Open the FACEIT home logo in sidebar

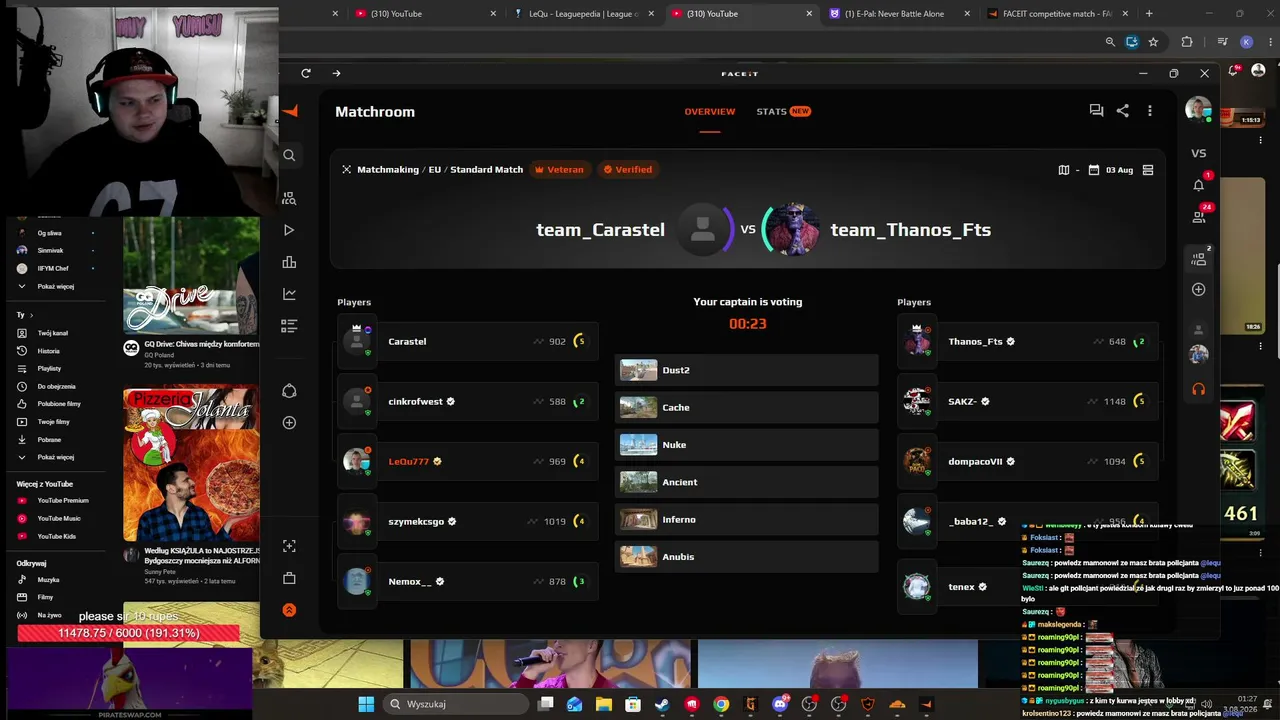pyautogui.click(x=290, y=111)
